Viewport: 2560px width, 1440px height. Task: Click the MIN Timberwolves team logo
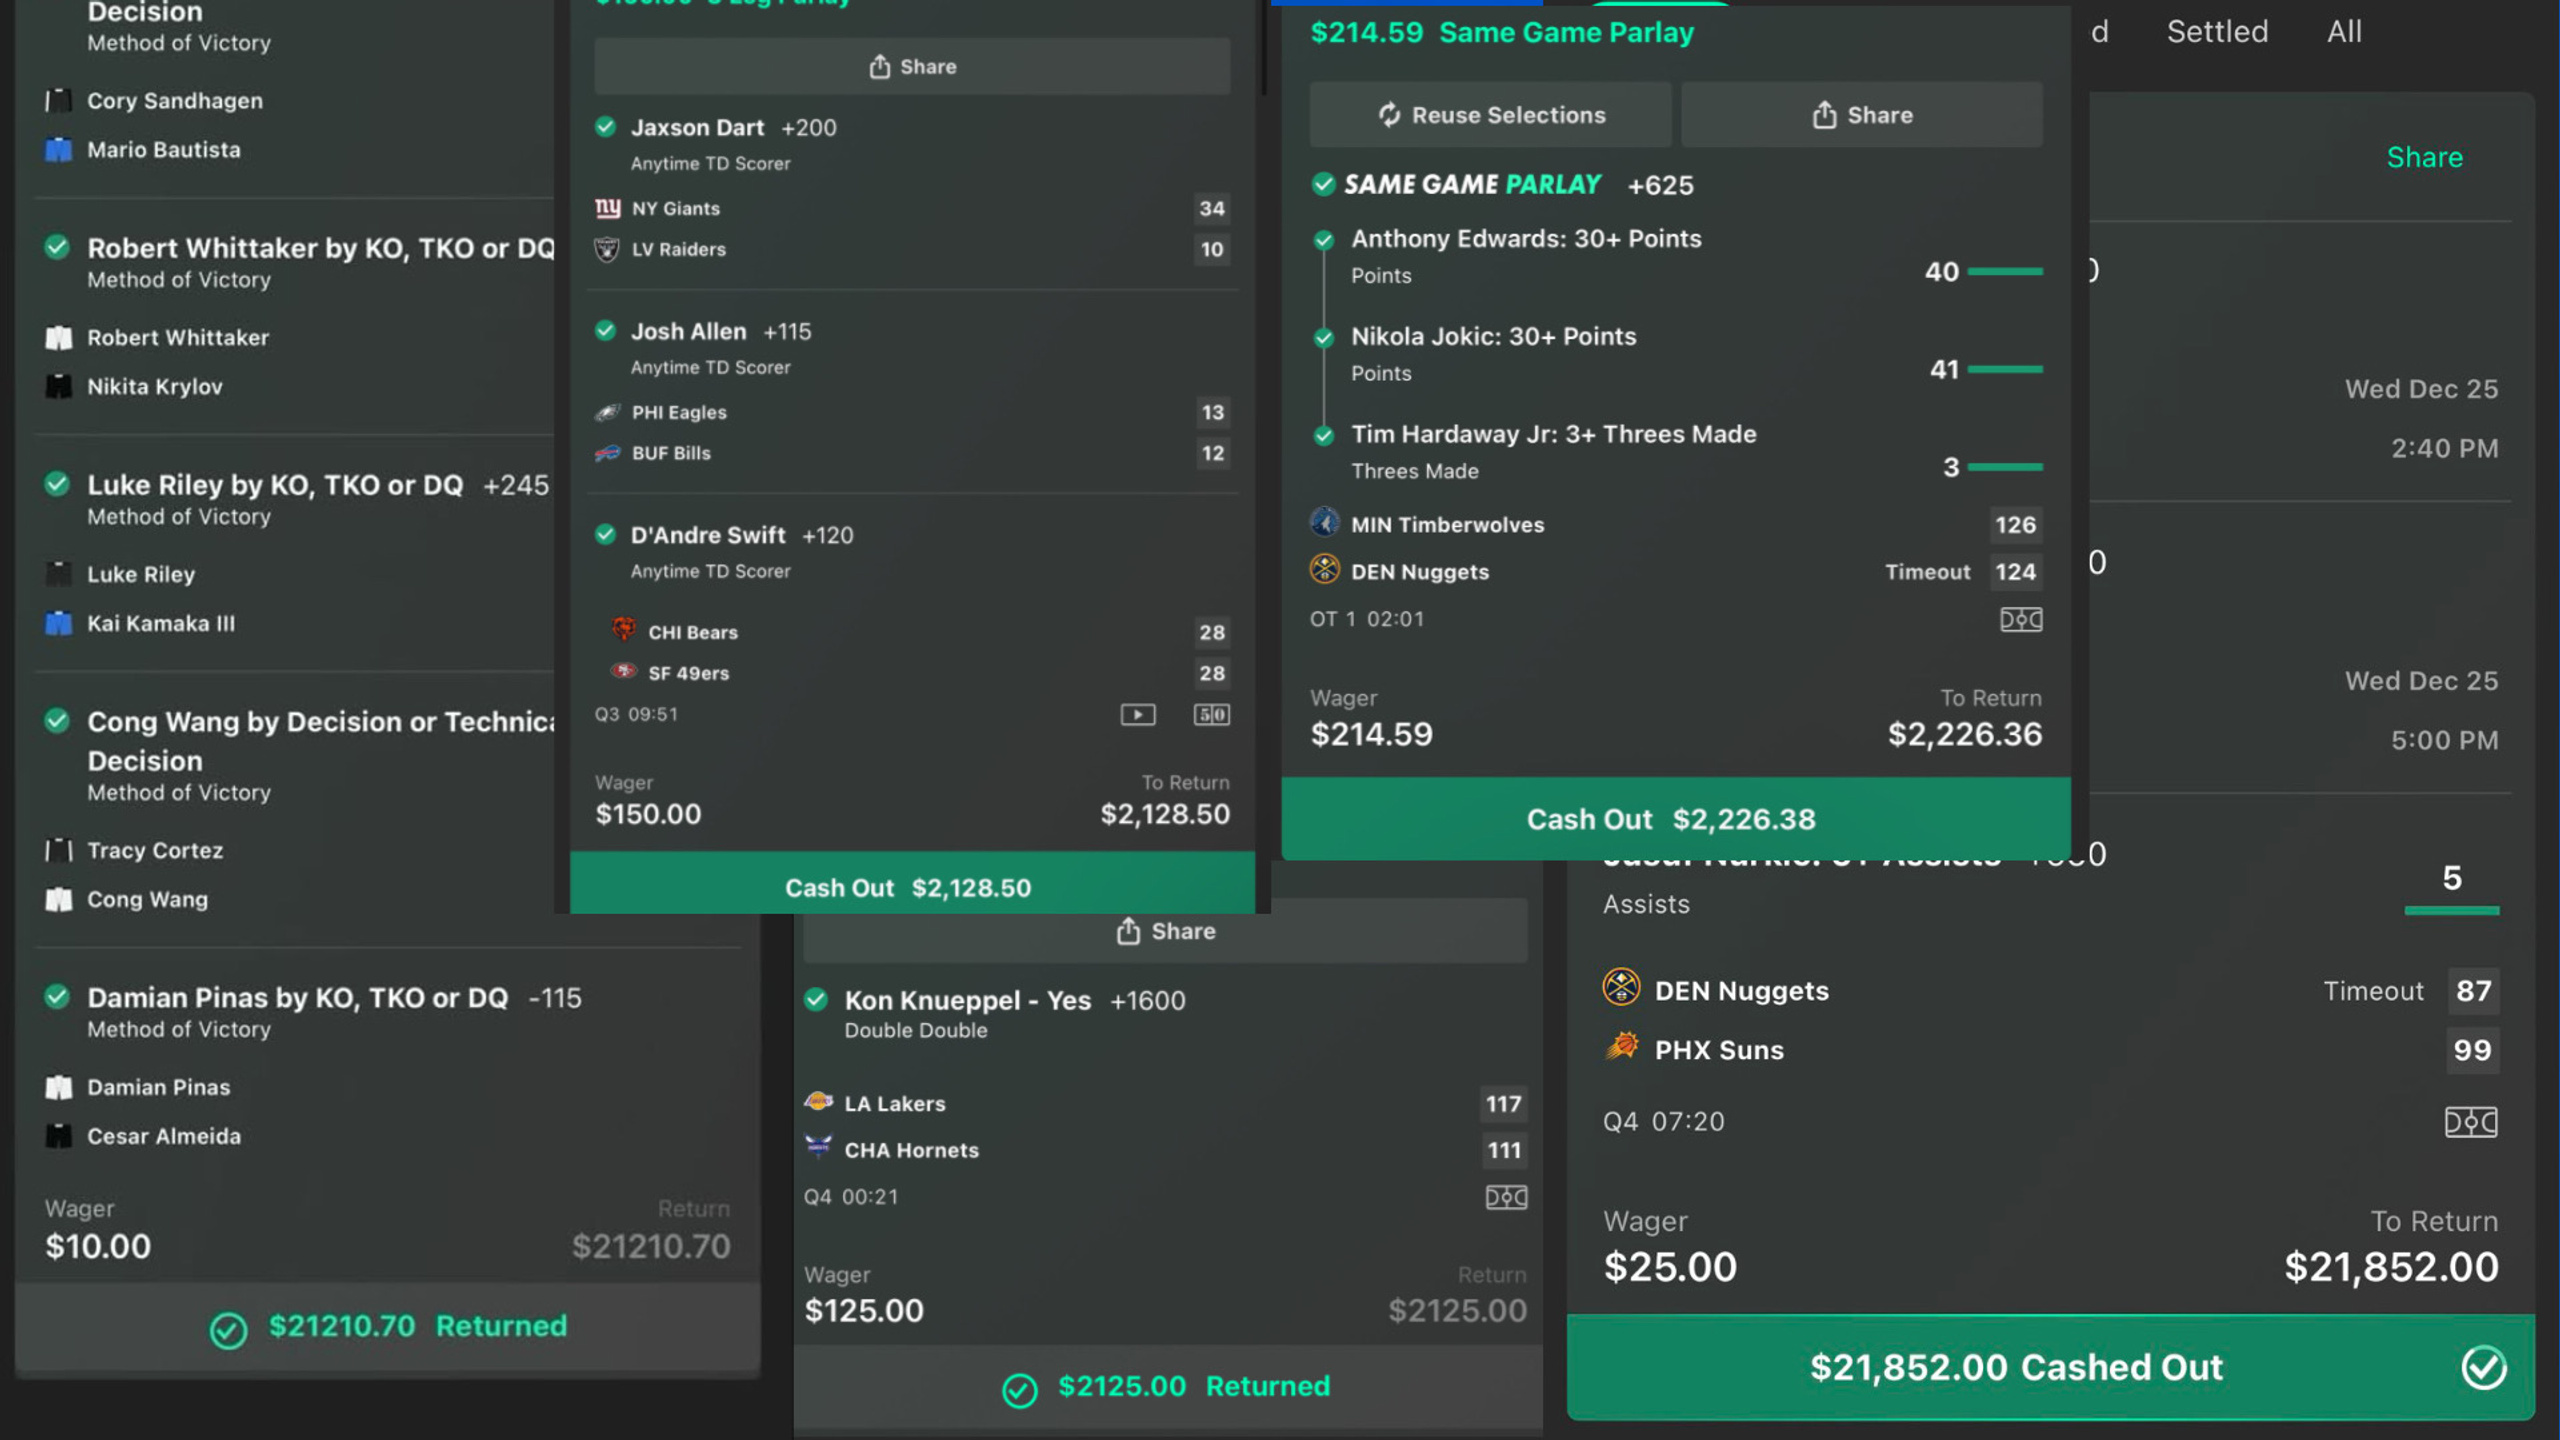(1324, 522)
